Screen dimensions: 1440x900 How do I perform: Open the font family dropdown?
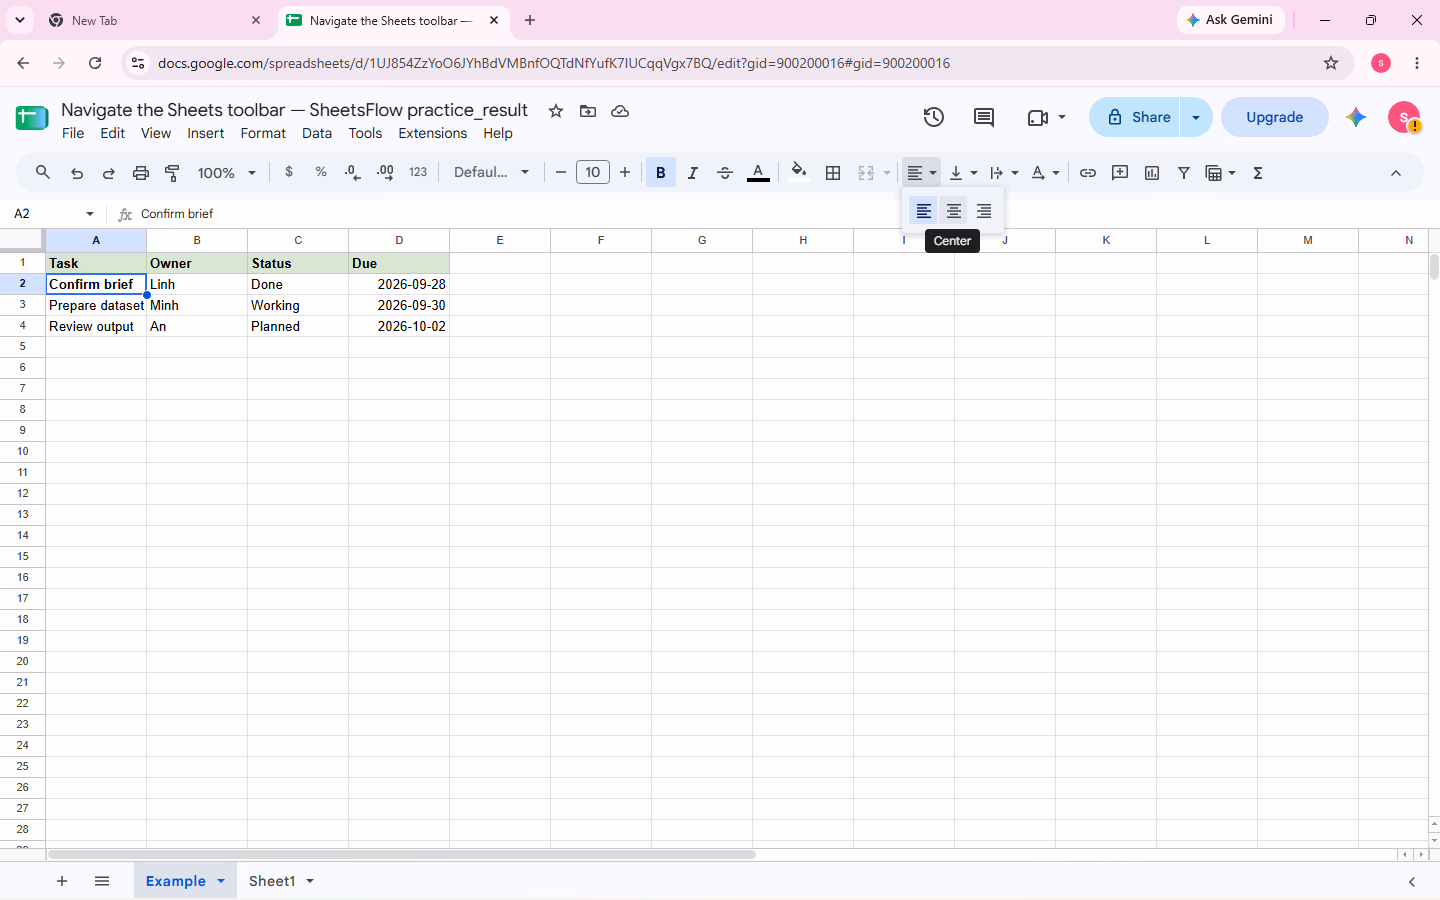pyautogui.click(x=491, y=172)
